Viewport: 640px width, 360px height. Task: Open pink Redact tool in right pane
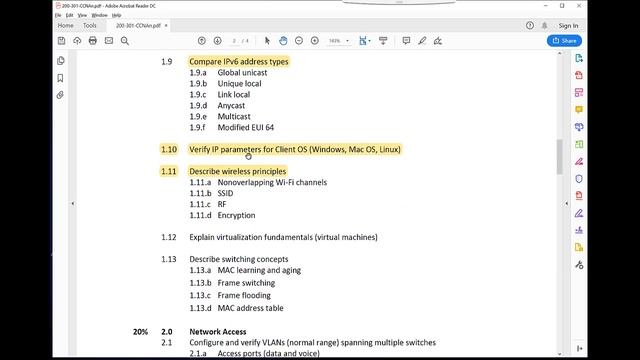pos(579,162)
